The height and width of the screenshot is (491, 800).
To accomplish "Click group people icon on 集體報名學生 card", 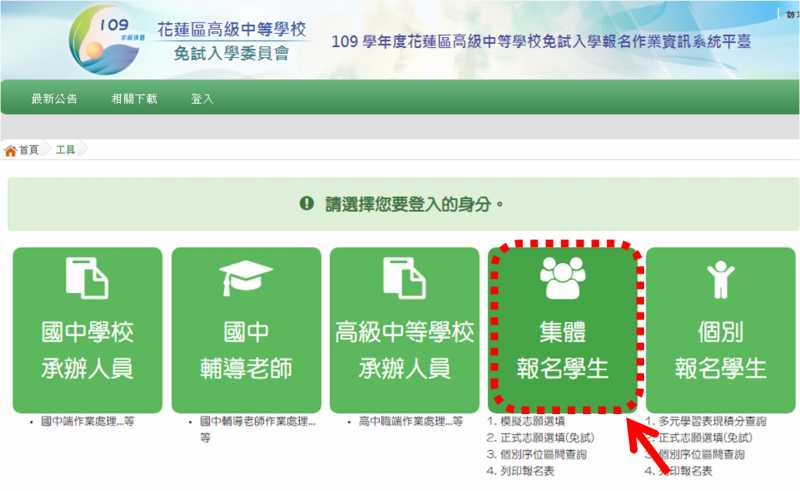I will click(x=563, y=279).
